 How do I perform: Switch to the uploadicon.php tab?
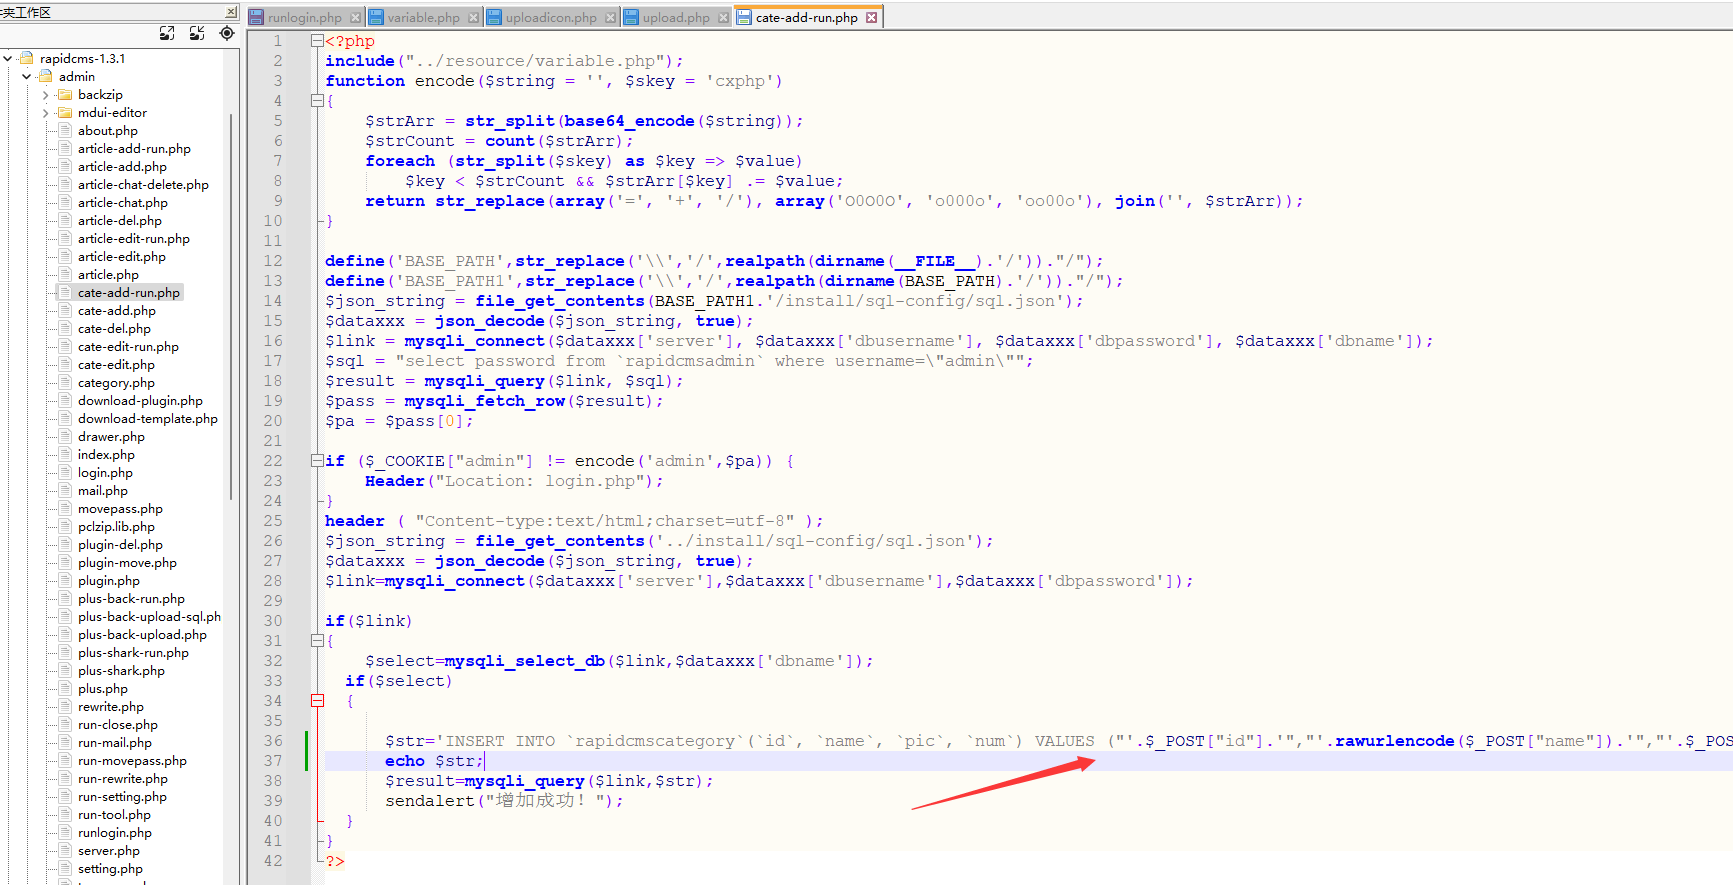click(550, 18)
